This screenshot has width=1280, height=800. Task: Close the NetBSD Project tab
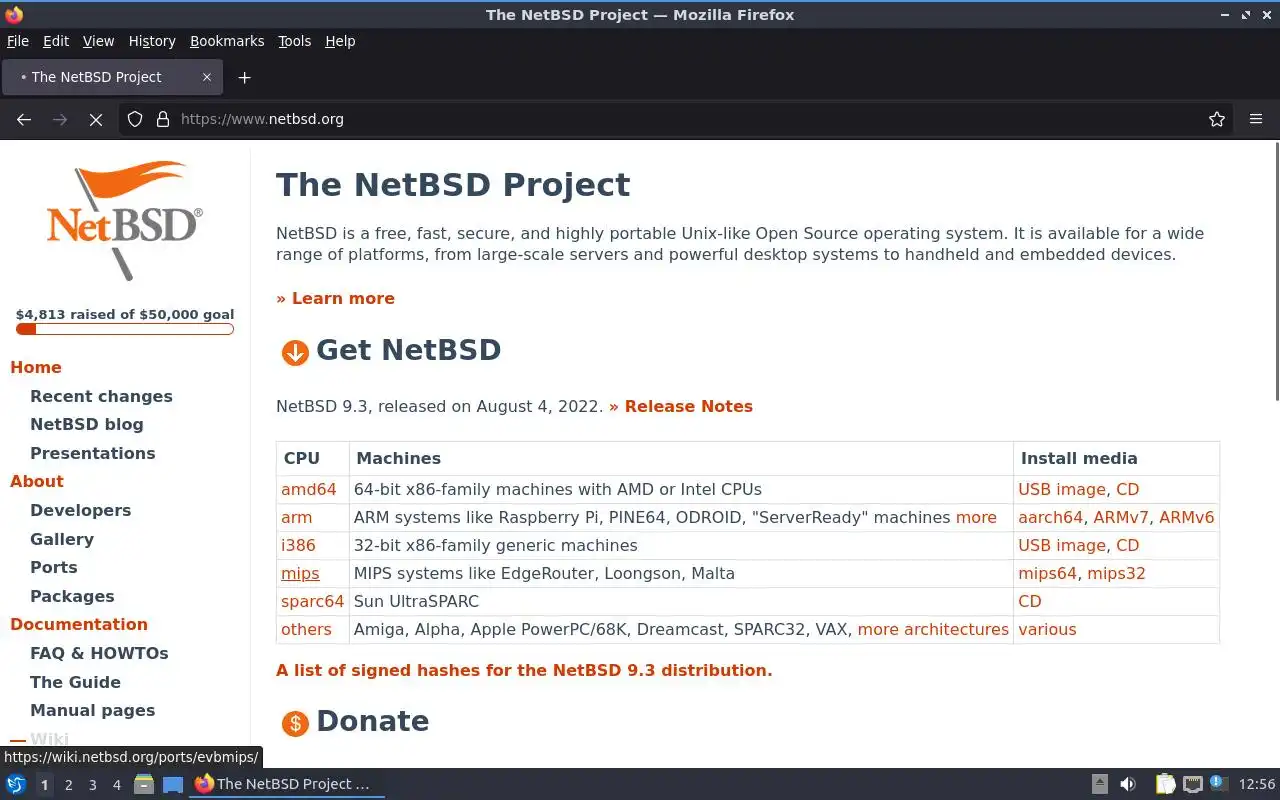(x=207, y=77)
